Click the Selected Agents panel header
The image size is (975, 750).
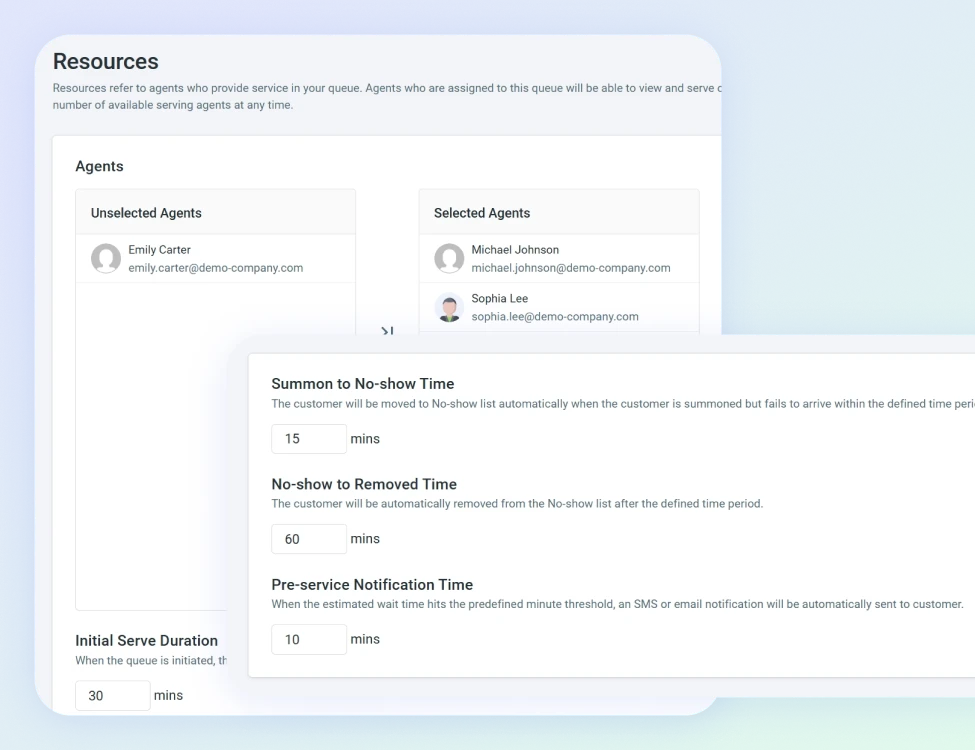[x=482, y=213]
